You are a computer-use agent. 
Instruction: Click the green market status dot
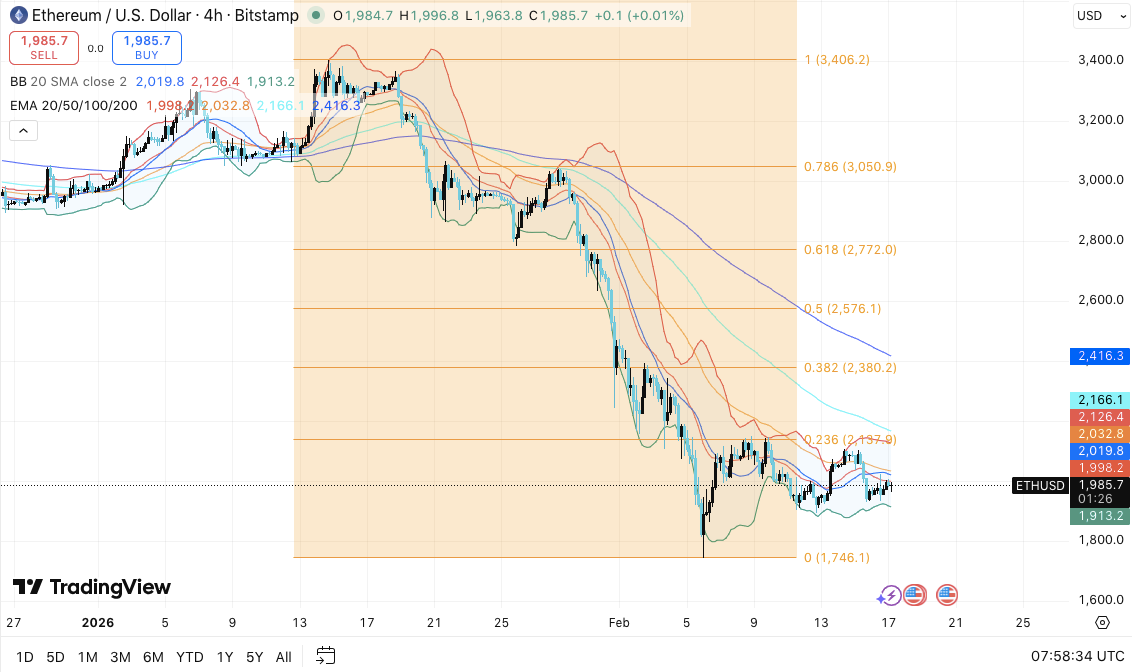[x=316, y=16]
